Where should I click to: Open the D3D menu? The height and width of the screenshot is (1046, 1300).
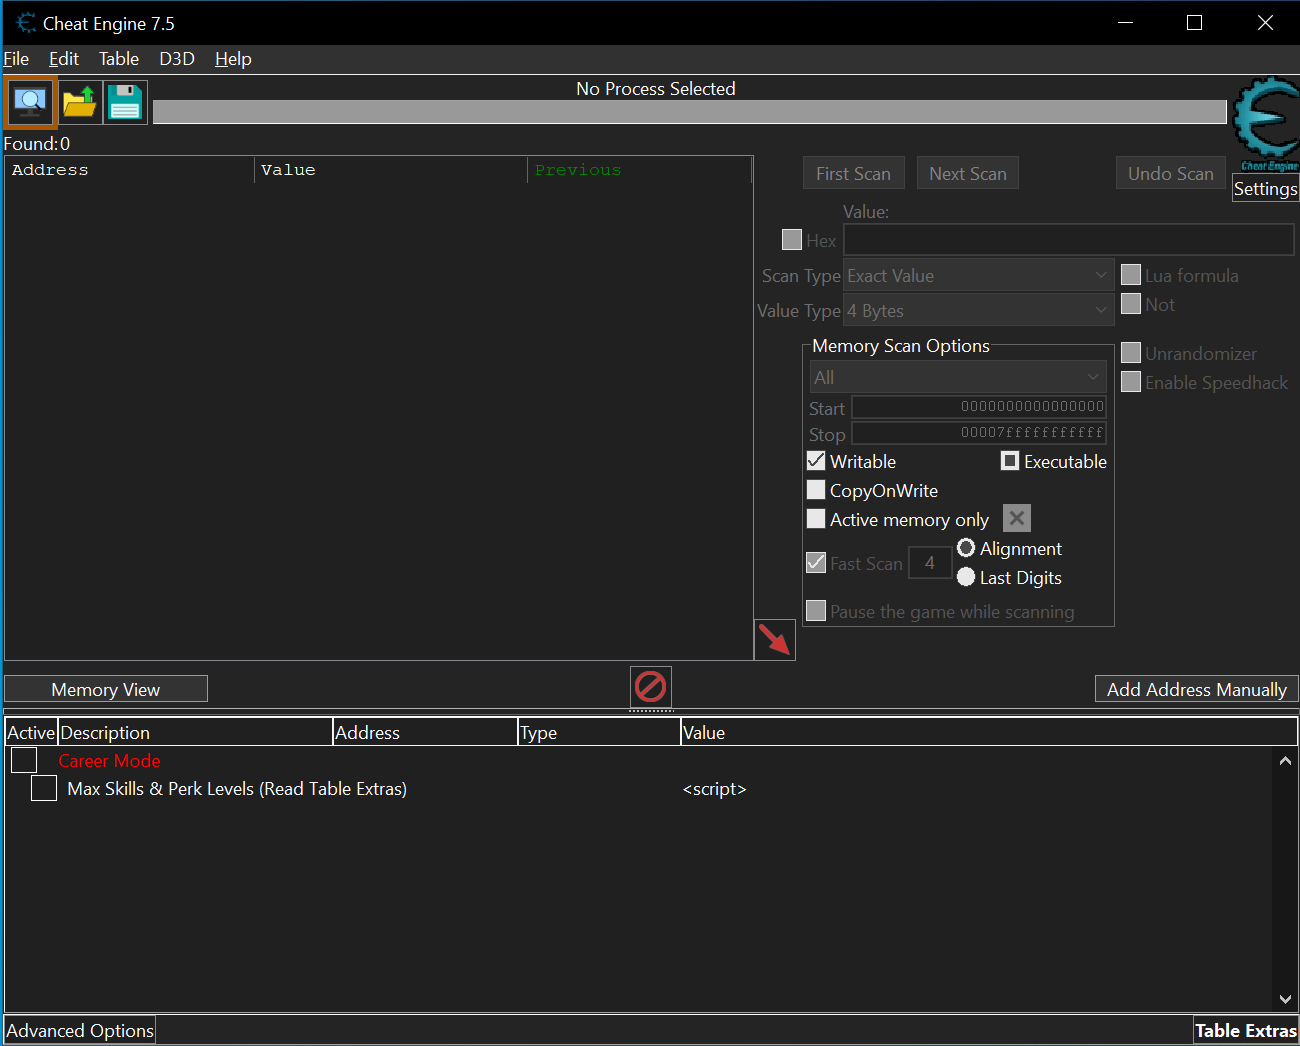(177, 59)
